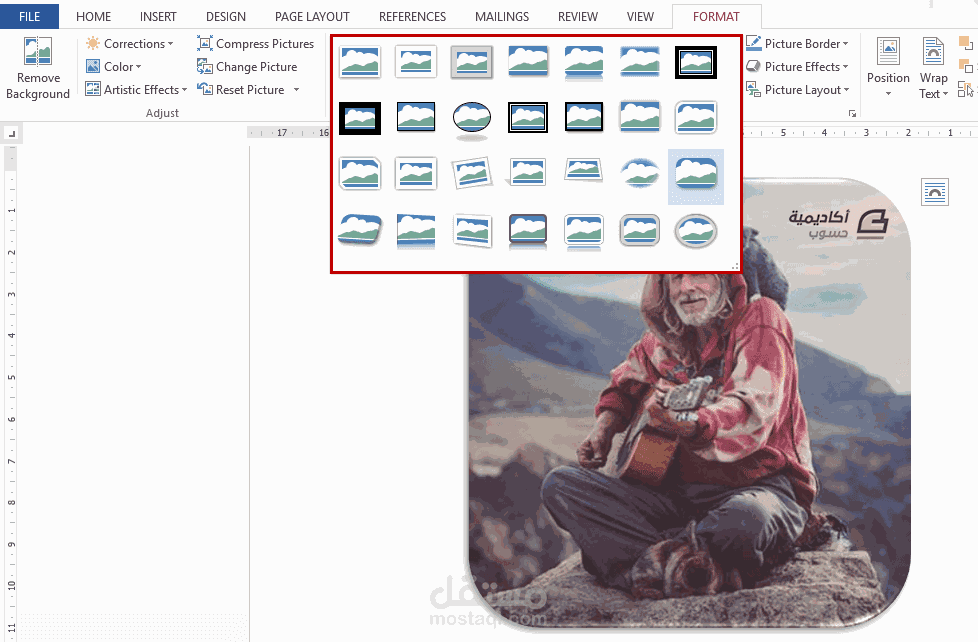This screenshot has height=642, width=978.
Task: Click Compress Pictures
Action: click(256, 44)
